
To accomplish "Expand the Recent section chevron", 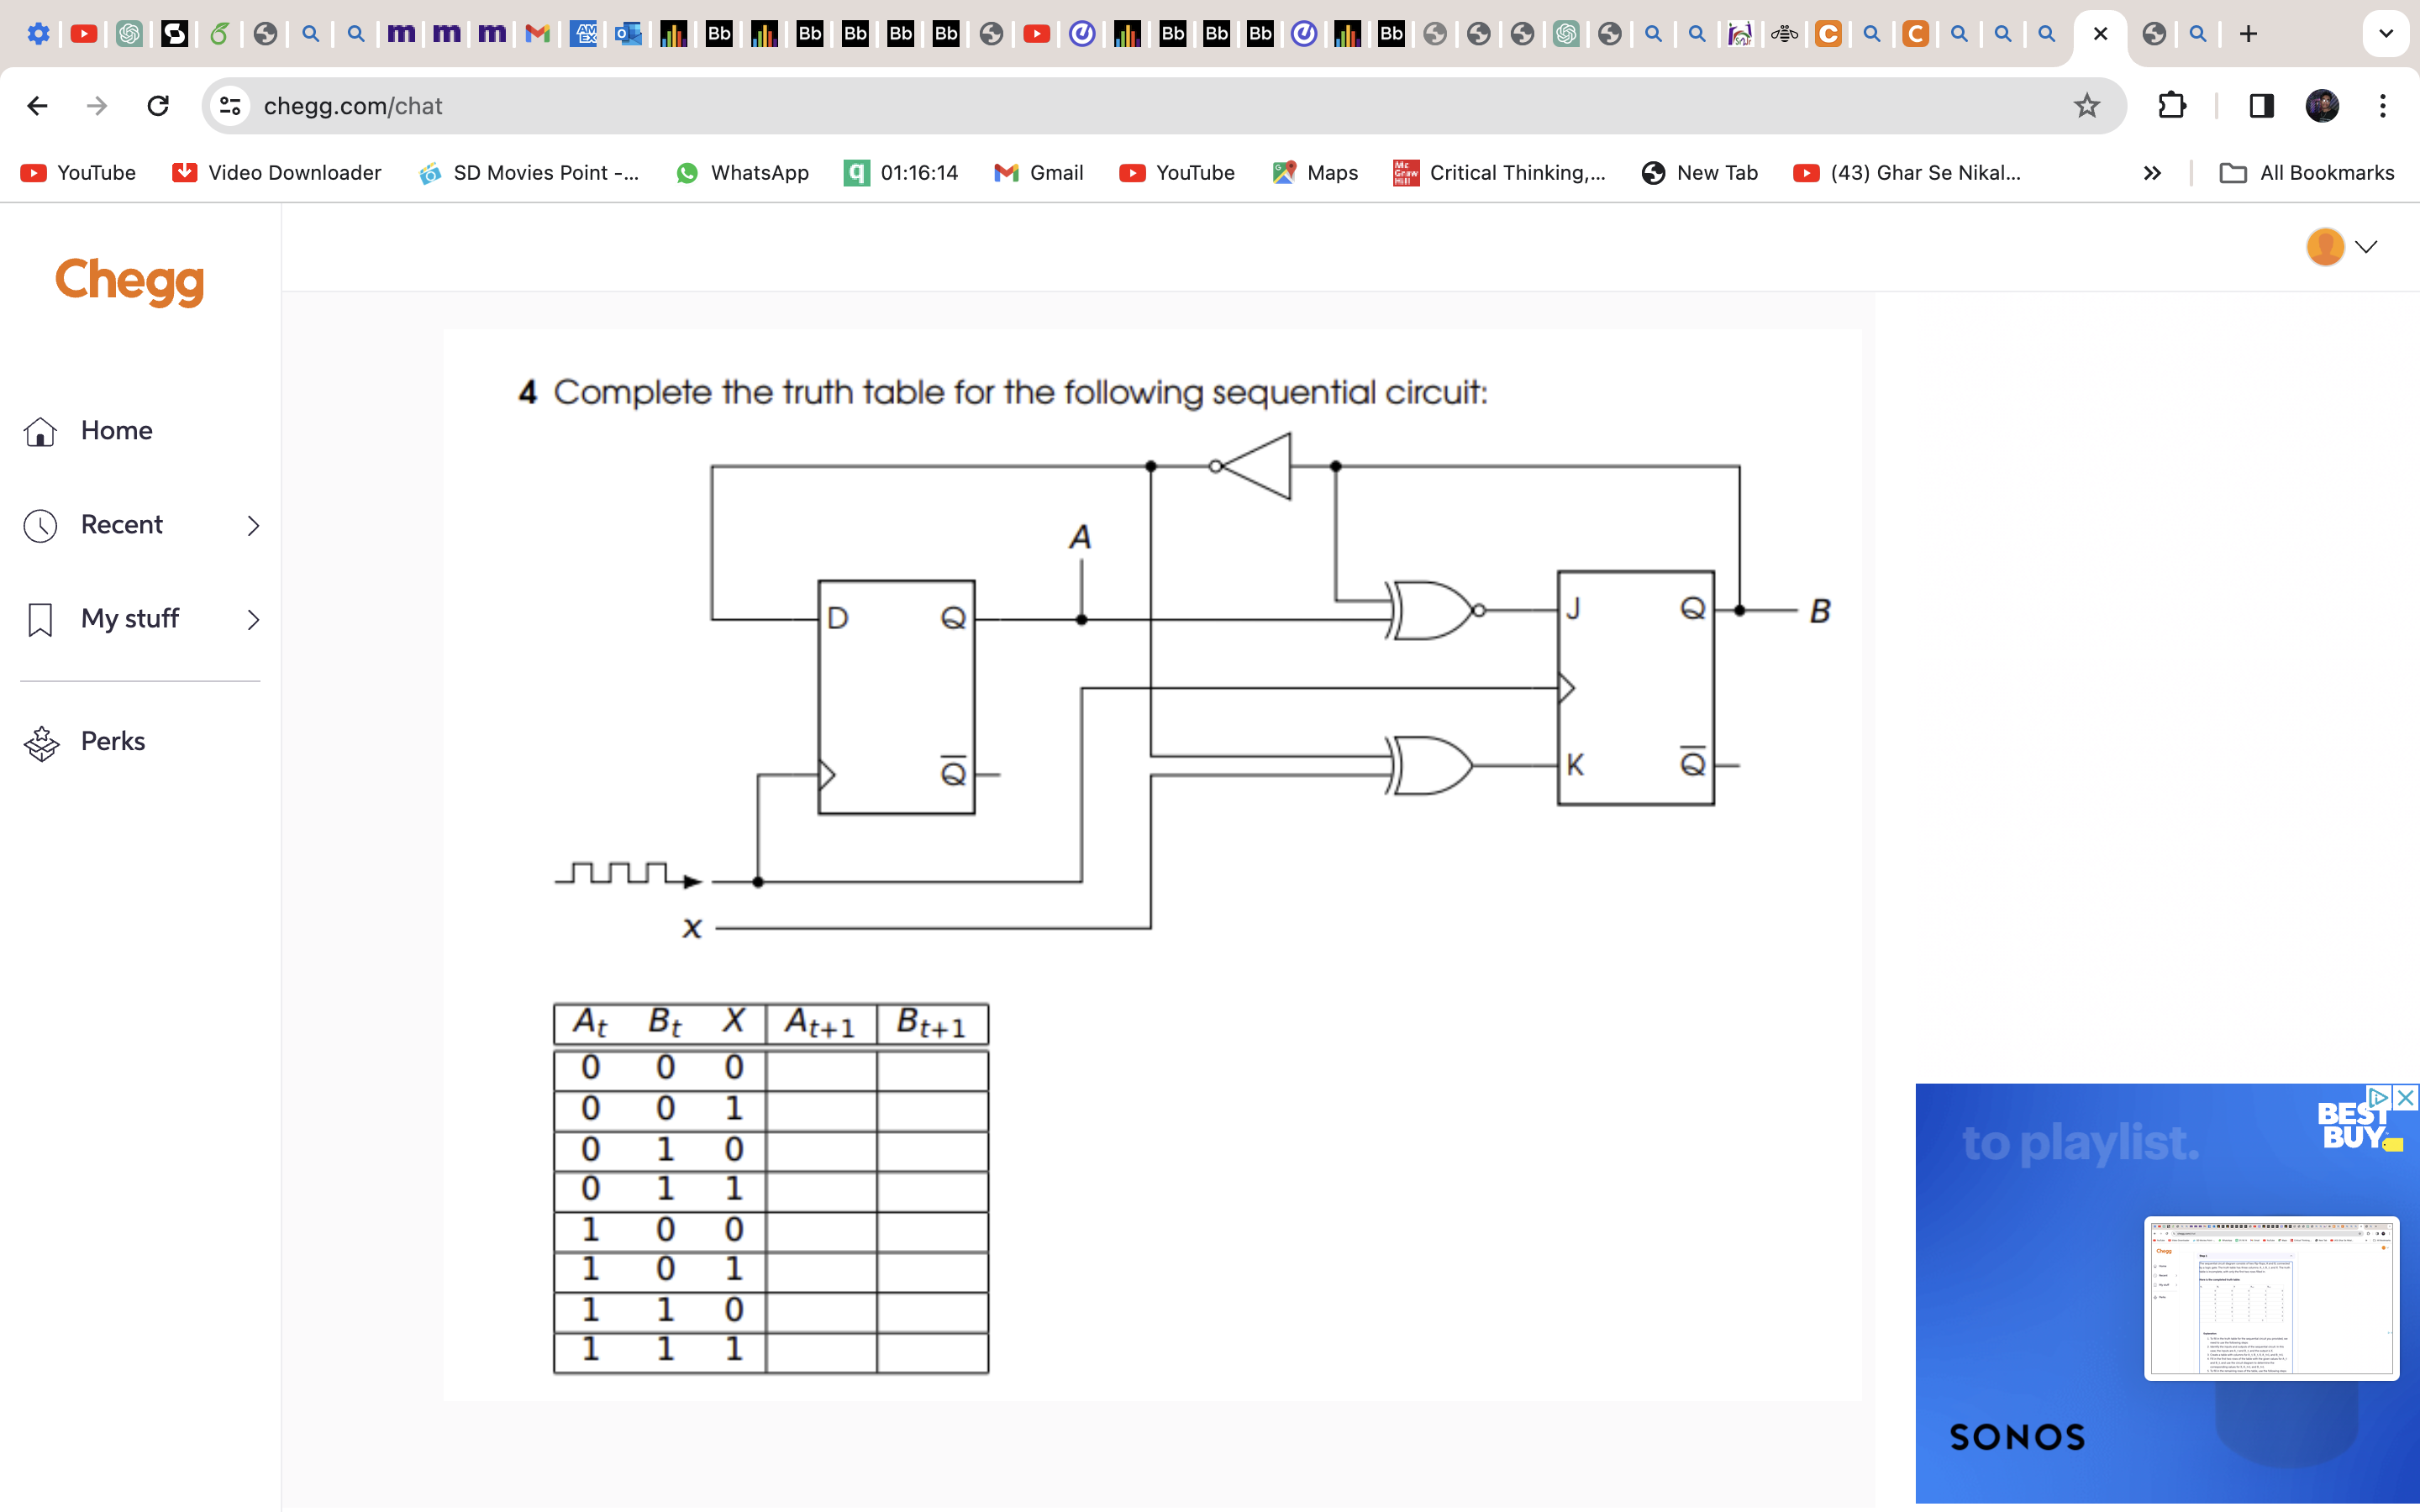I will click(253, 524).
